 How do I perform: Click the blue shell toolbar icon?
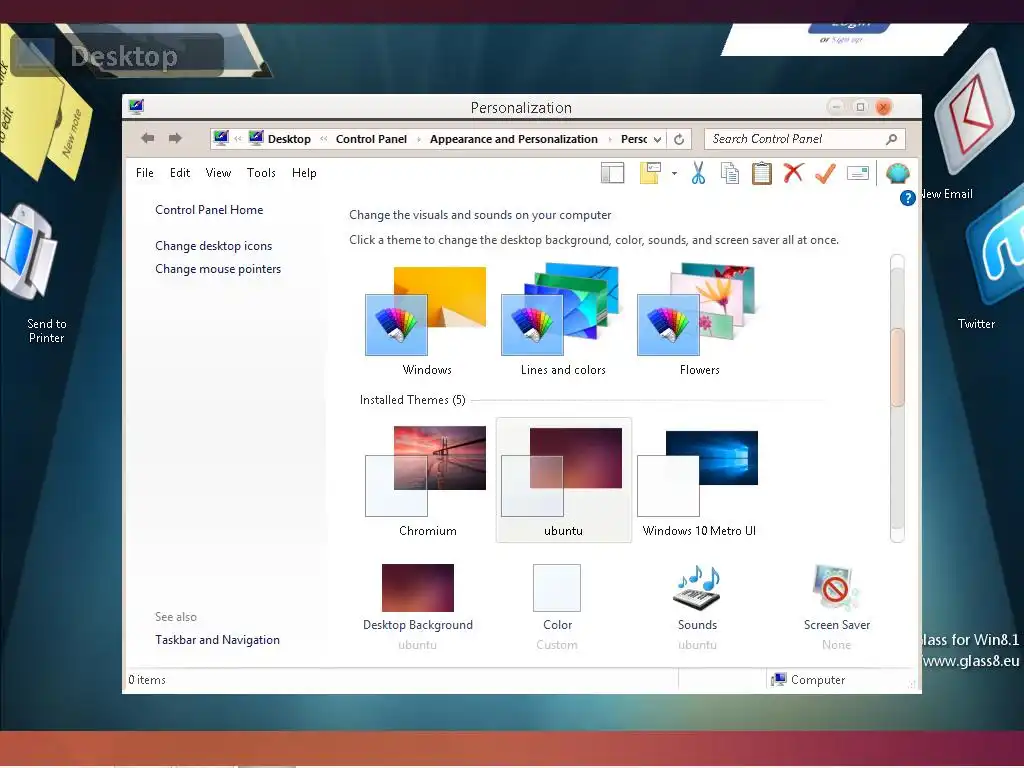pos(897,173)
